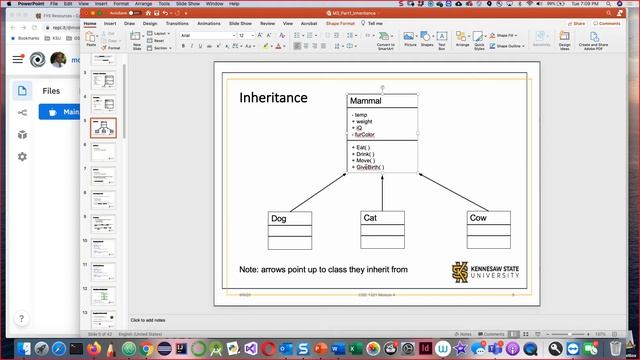Open PowerPoint Insert menu in menu bar
This screenshot has height=360, width=640.
[101, 4]
